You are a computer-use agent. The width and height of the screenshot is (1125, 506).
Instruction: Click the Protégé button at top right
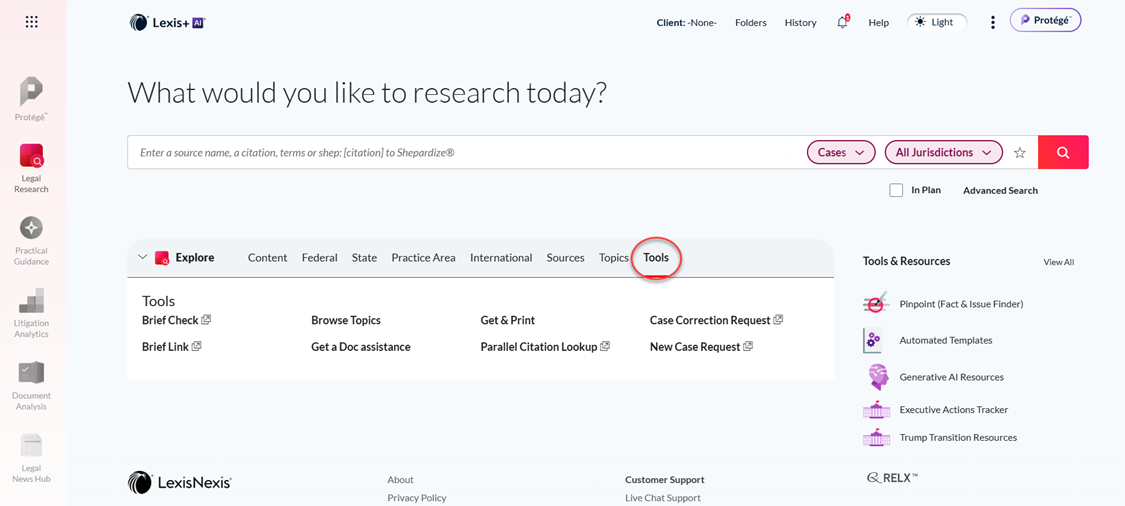coord(1045,20)
